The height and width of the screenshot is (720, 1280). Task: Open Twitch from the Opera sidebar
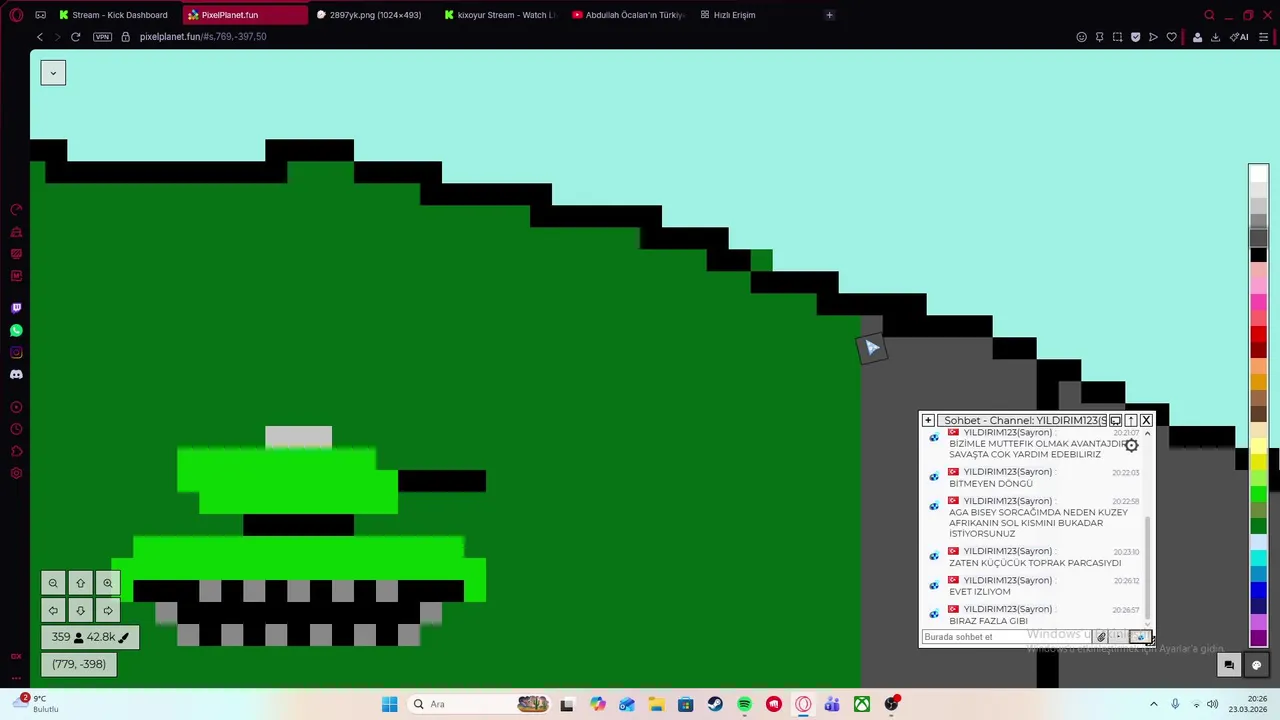(x=16, y=308)
